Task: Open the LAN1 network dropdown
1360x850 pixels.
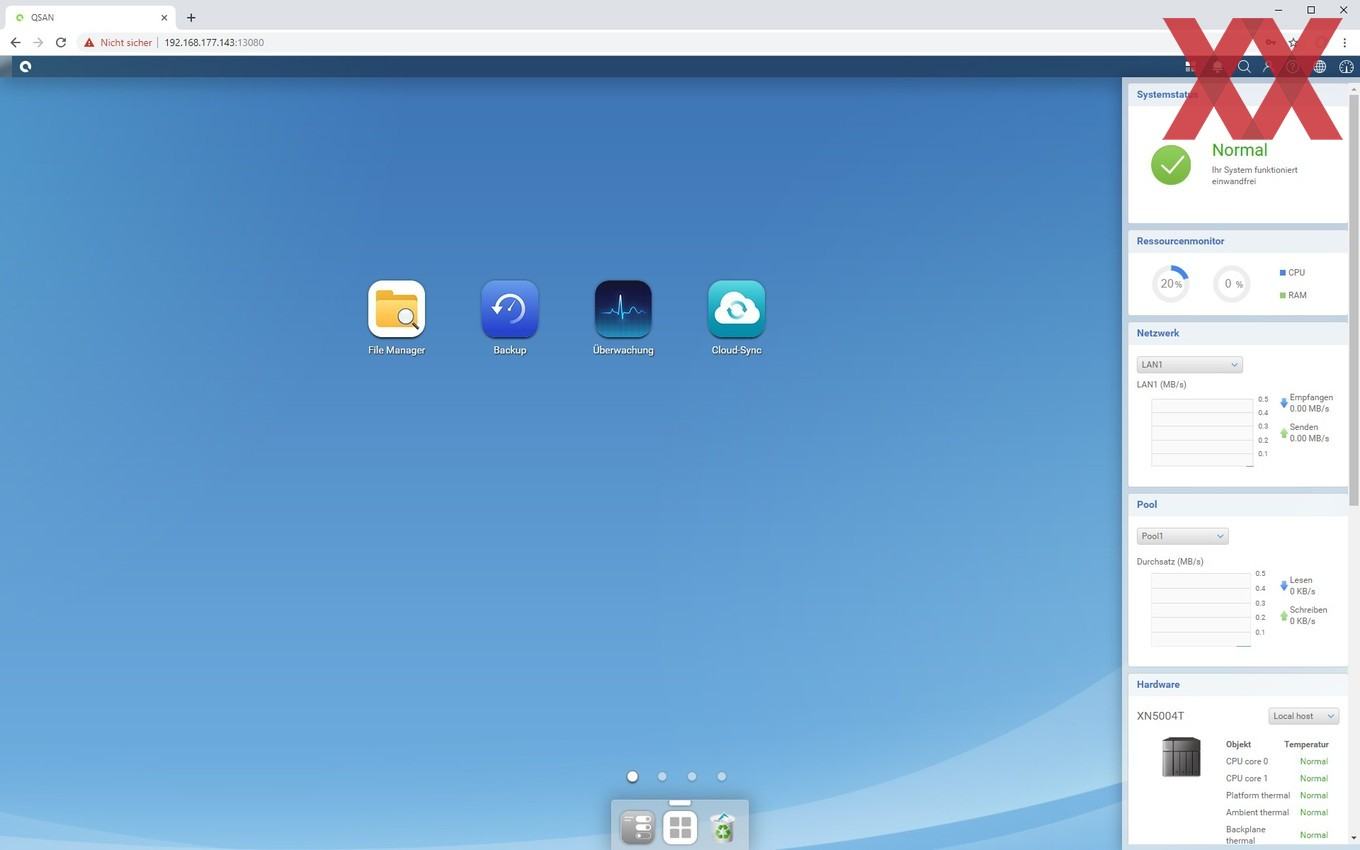Action: click(1189, 364)
